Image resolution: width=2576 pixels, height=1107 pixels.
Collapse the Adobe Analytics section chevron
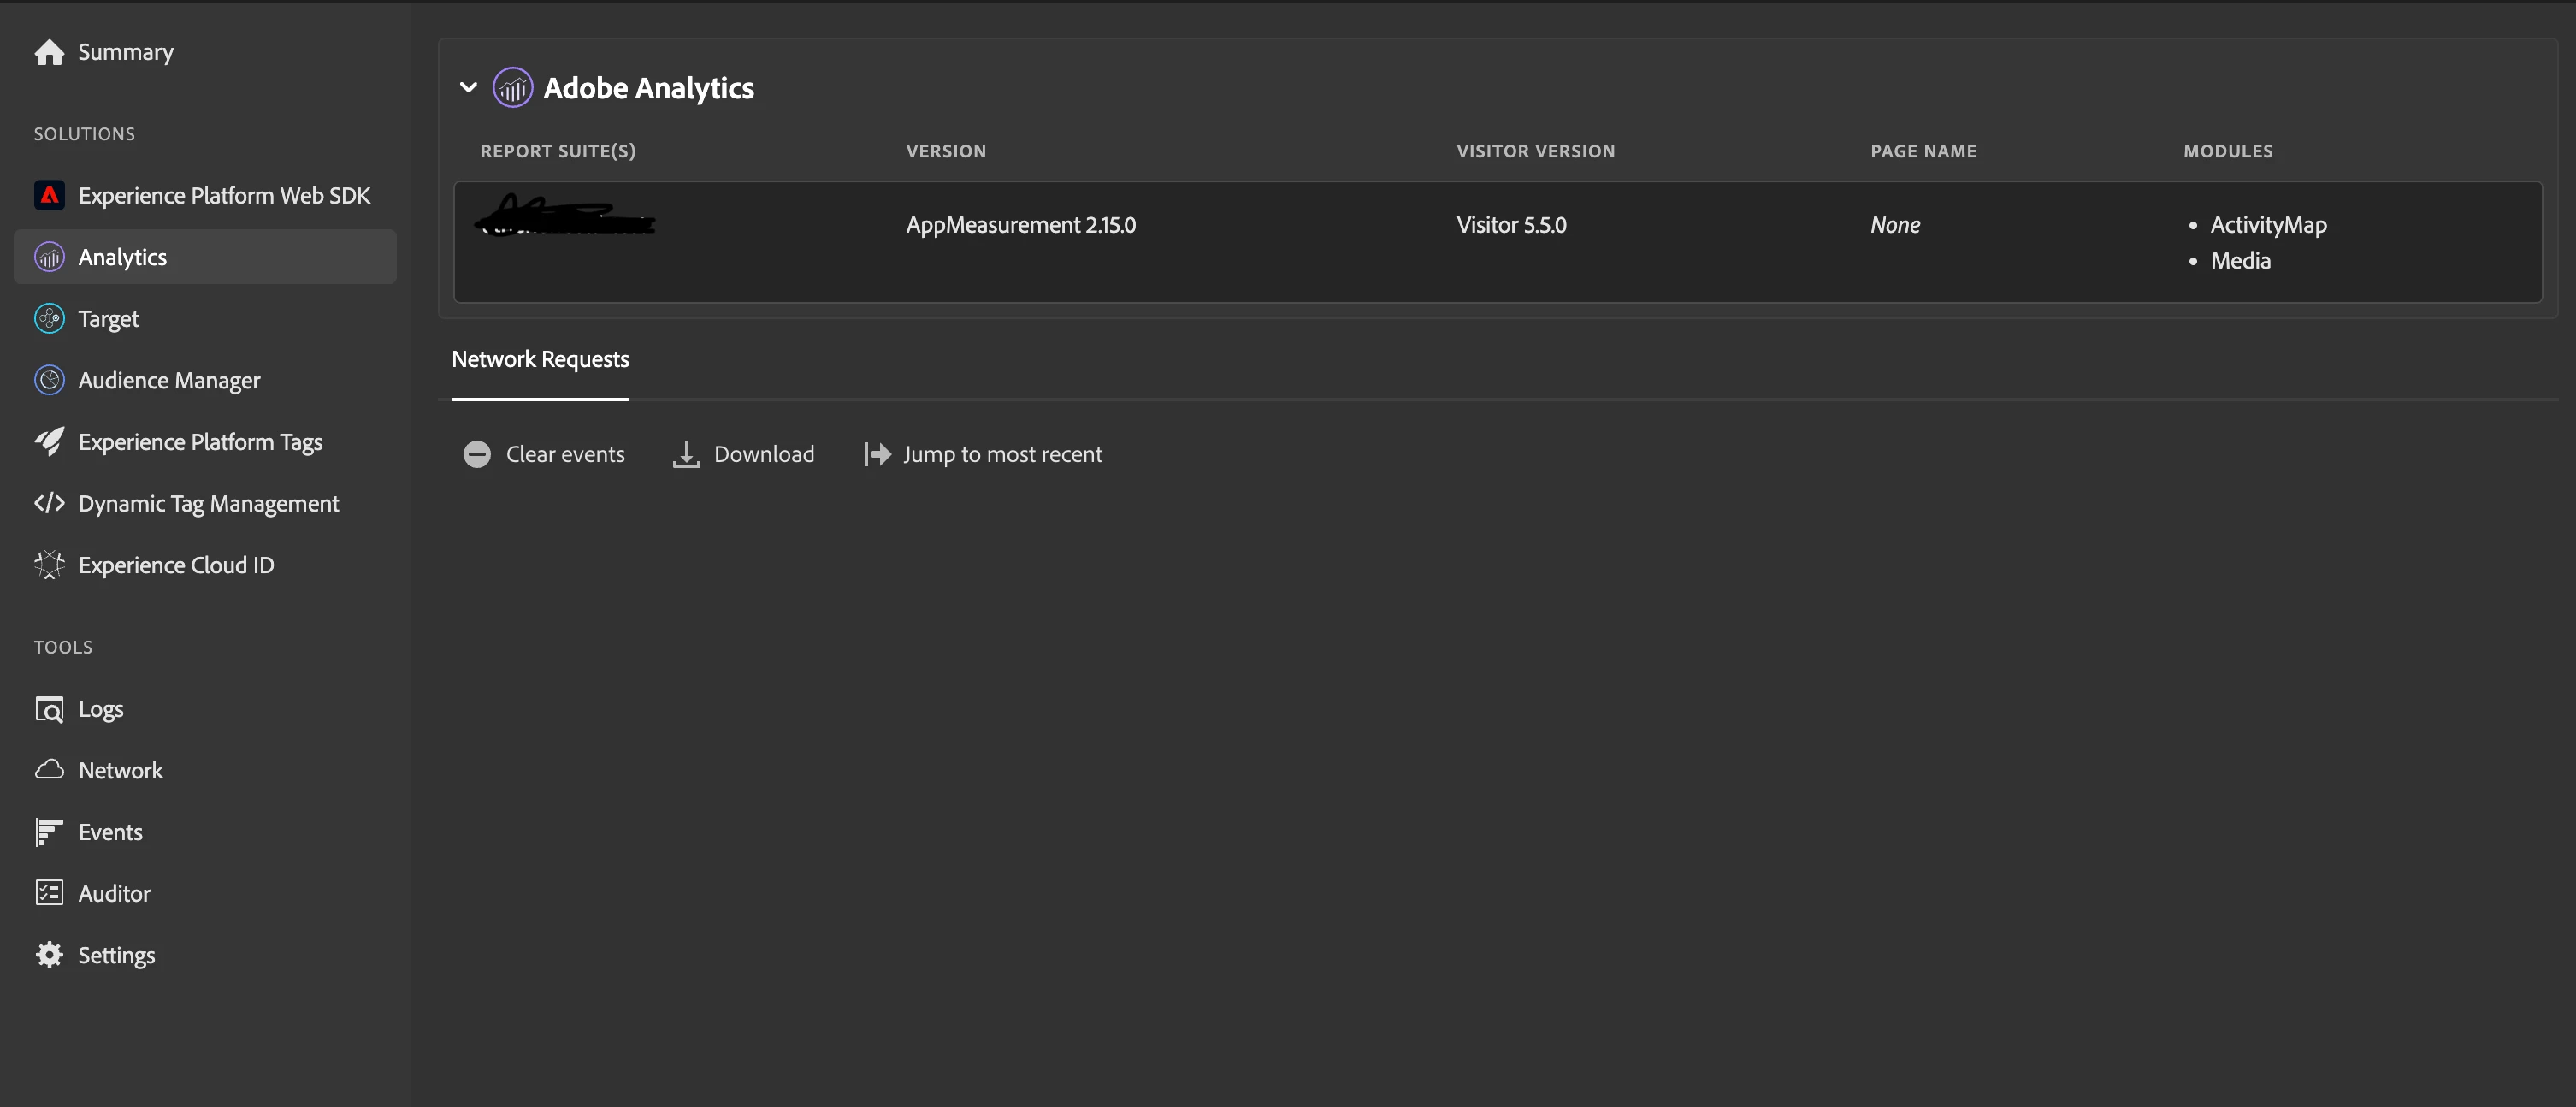click(x=468, y=88)
